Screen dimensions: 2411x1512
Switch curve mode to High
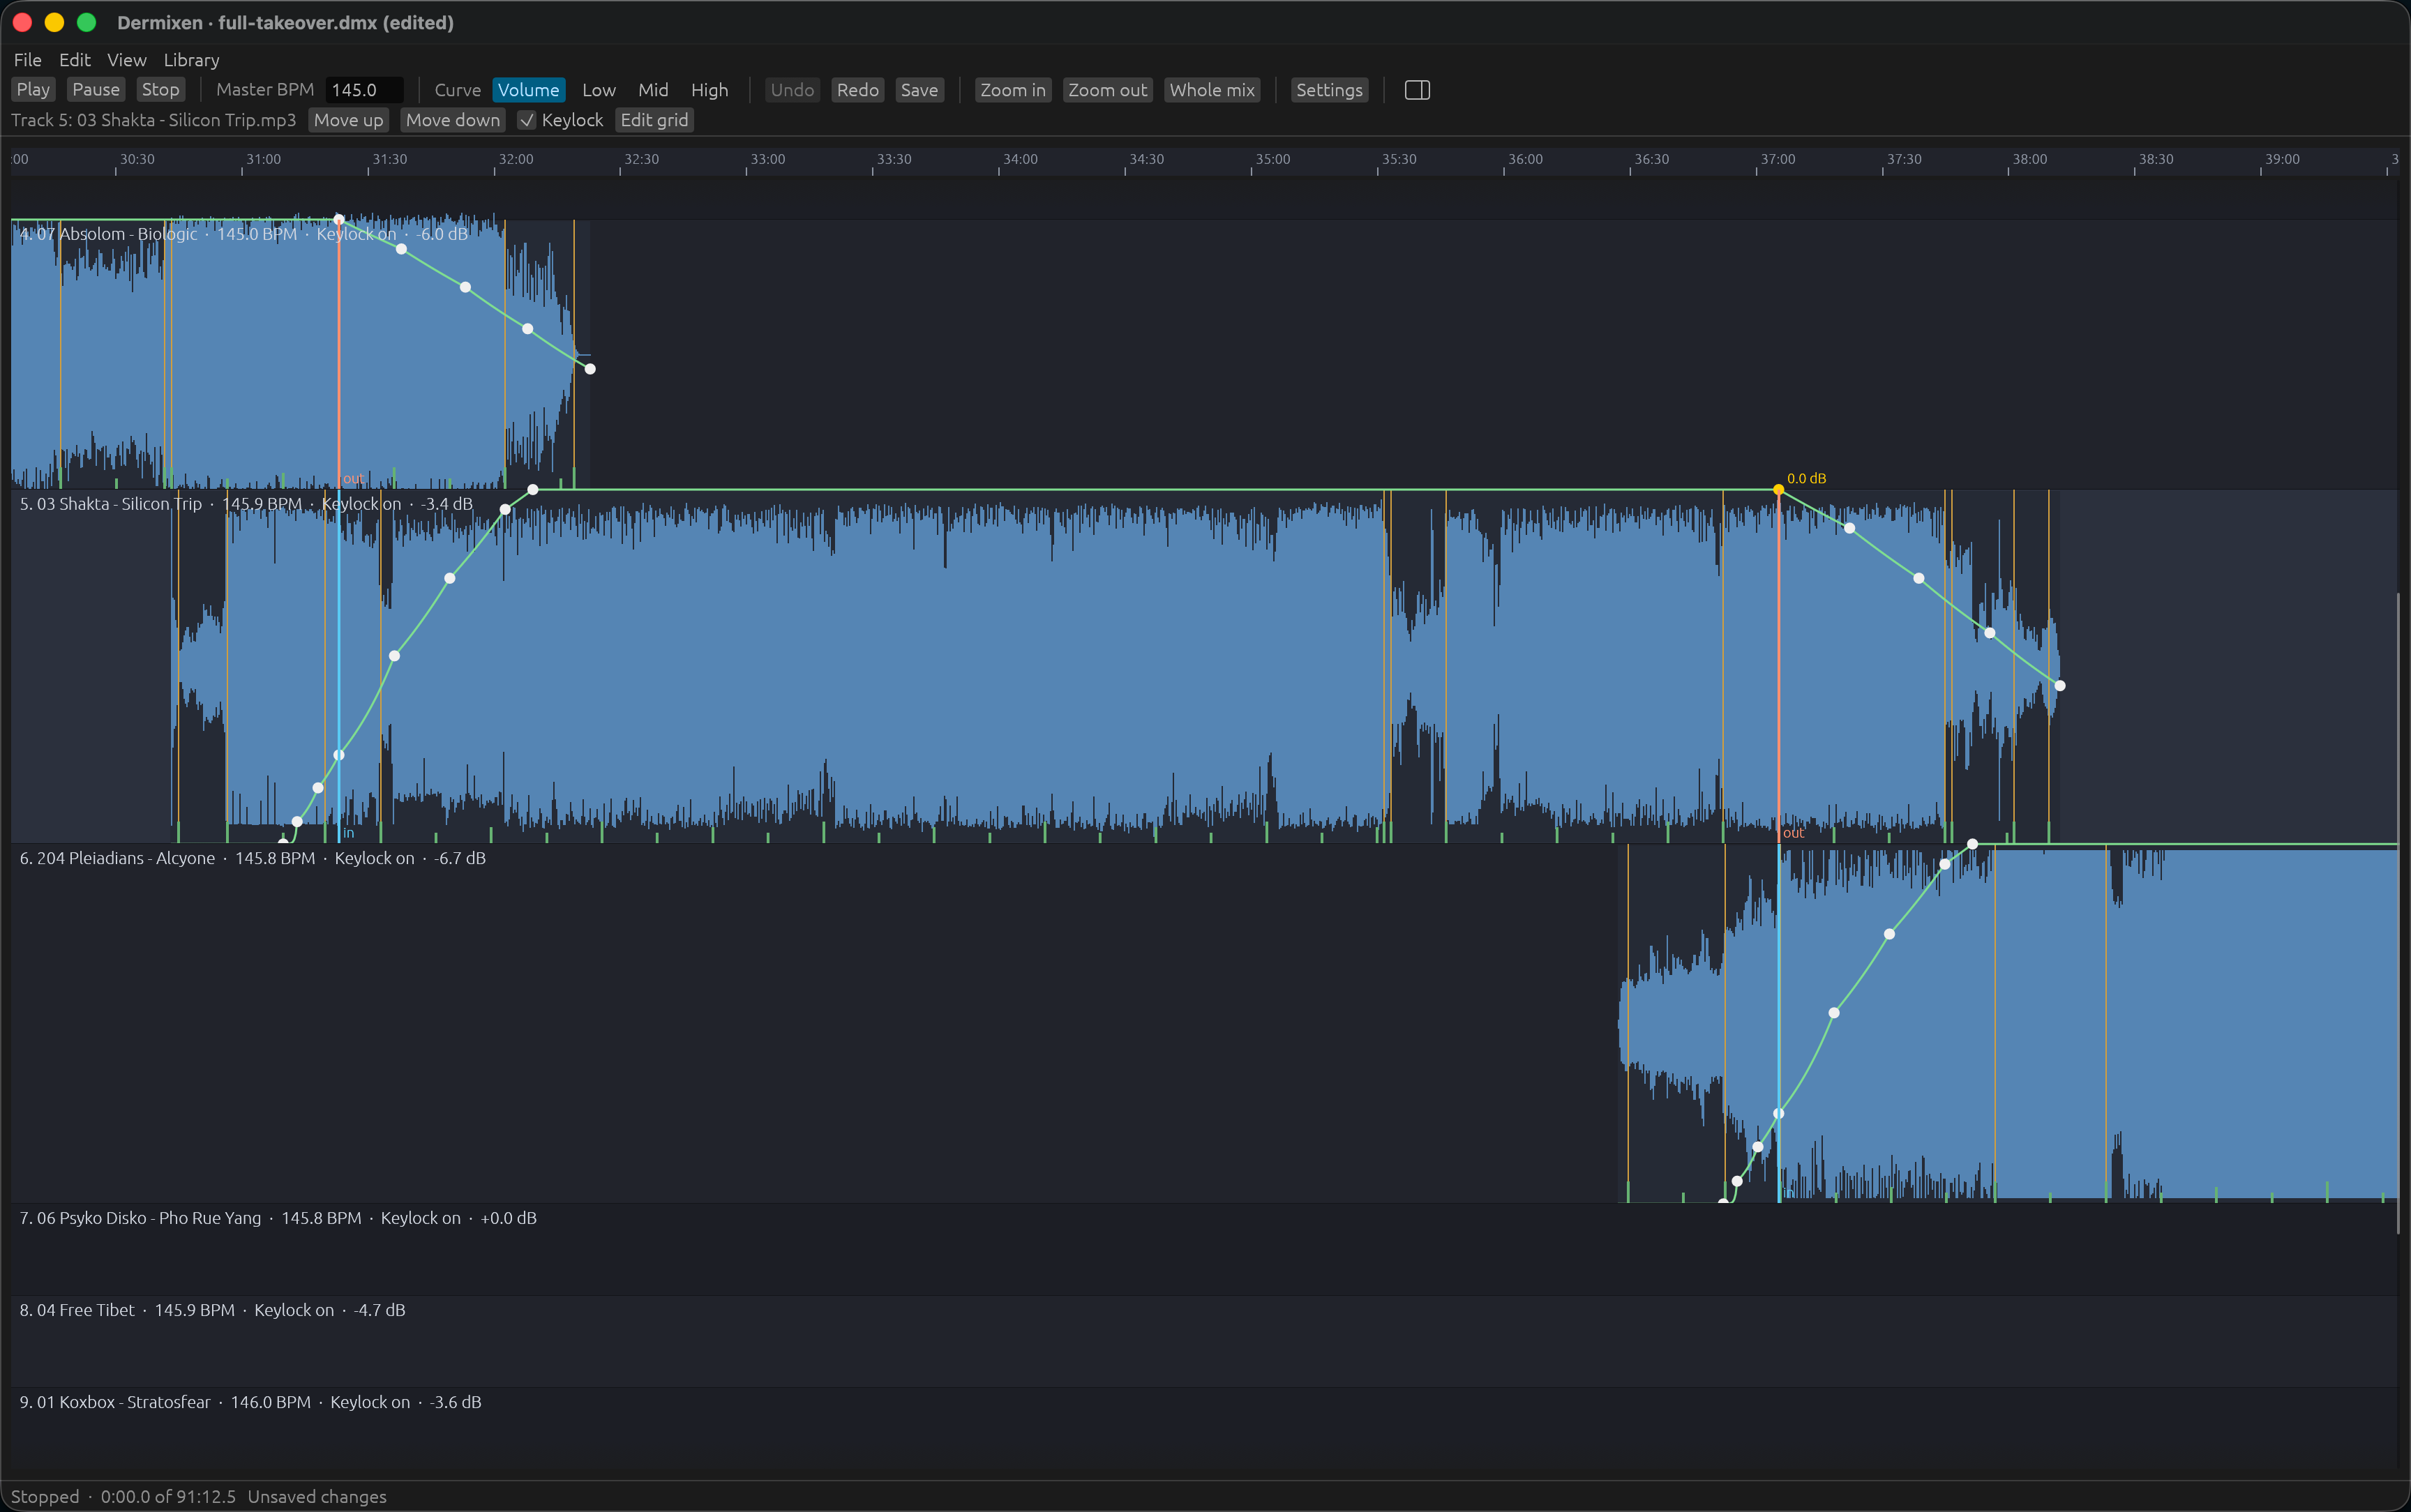click(x=710, y=90)
